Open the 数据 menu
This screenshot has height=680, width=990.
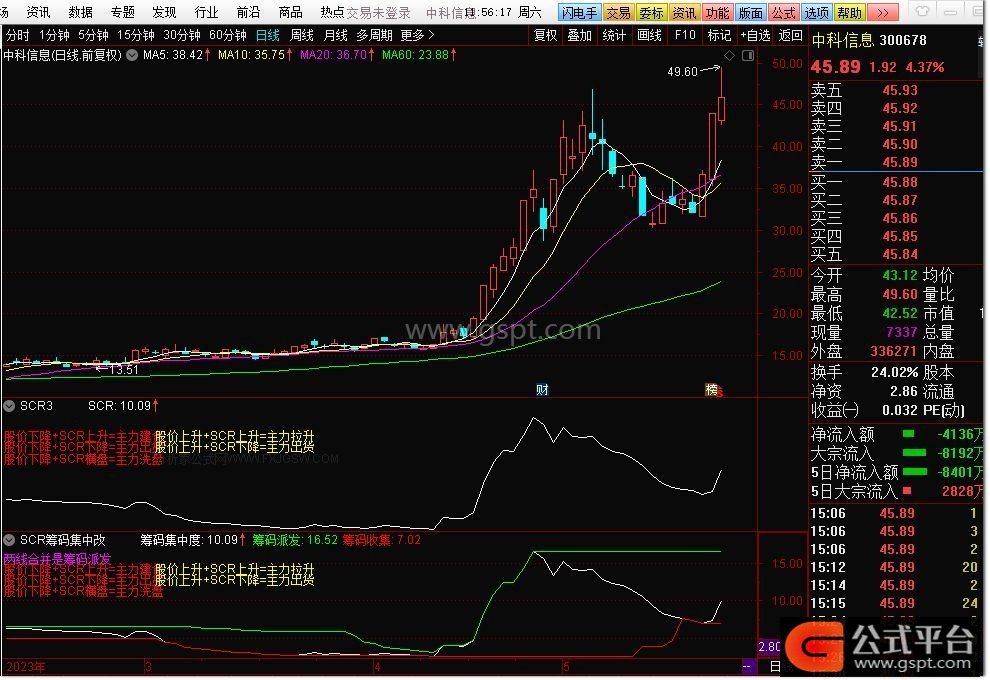(81, 12)
